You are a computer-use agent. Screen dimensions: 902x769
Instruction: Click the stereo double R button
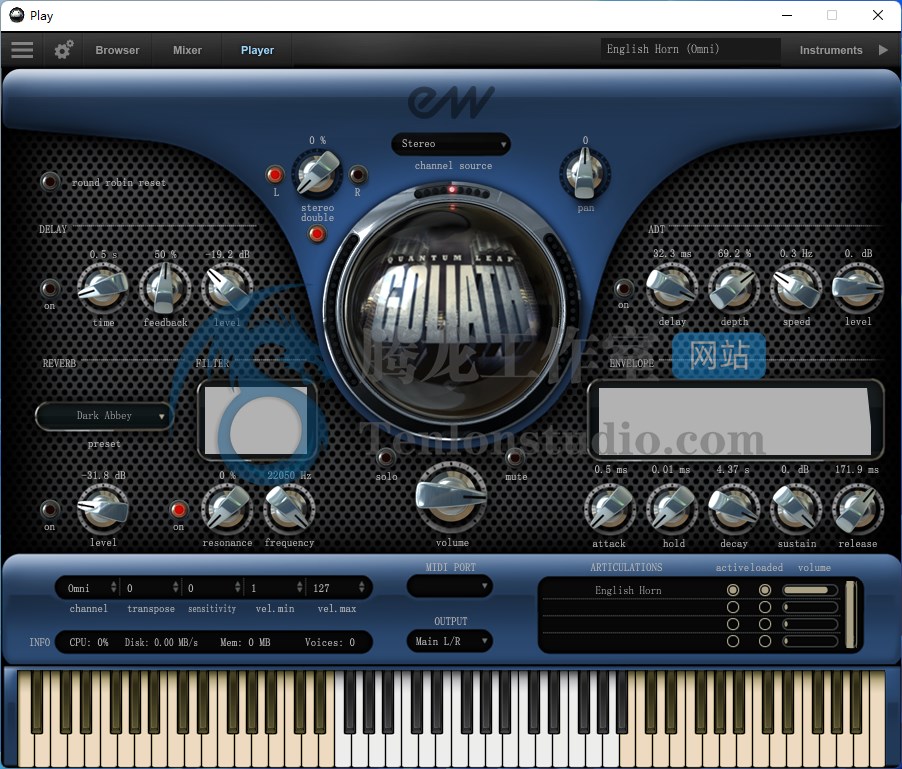point(357,176)
